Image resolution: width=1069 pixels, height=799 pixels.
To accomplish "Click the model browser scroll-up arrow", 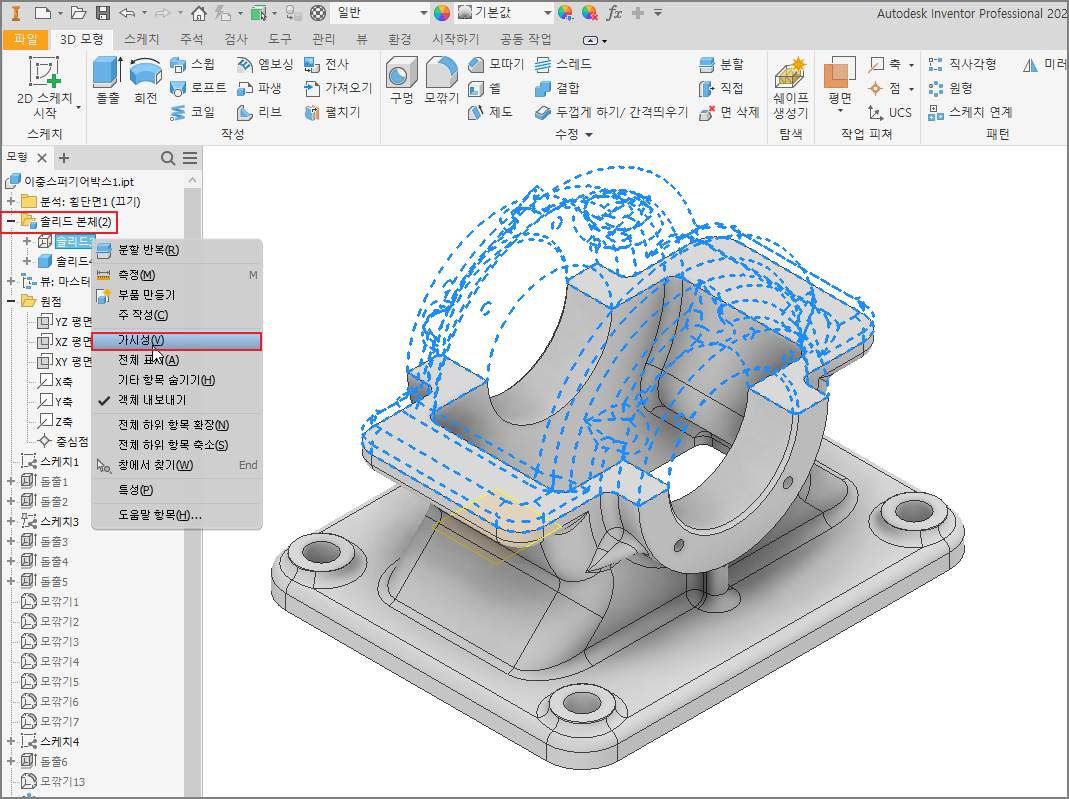I will (x=192, y=180).
